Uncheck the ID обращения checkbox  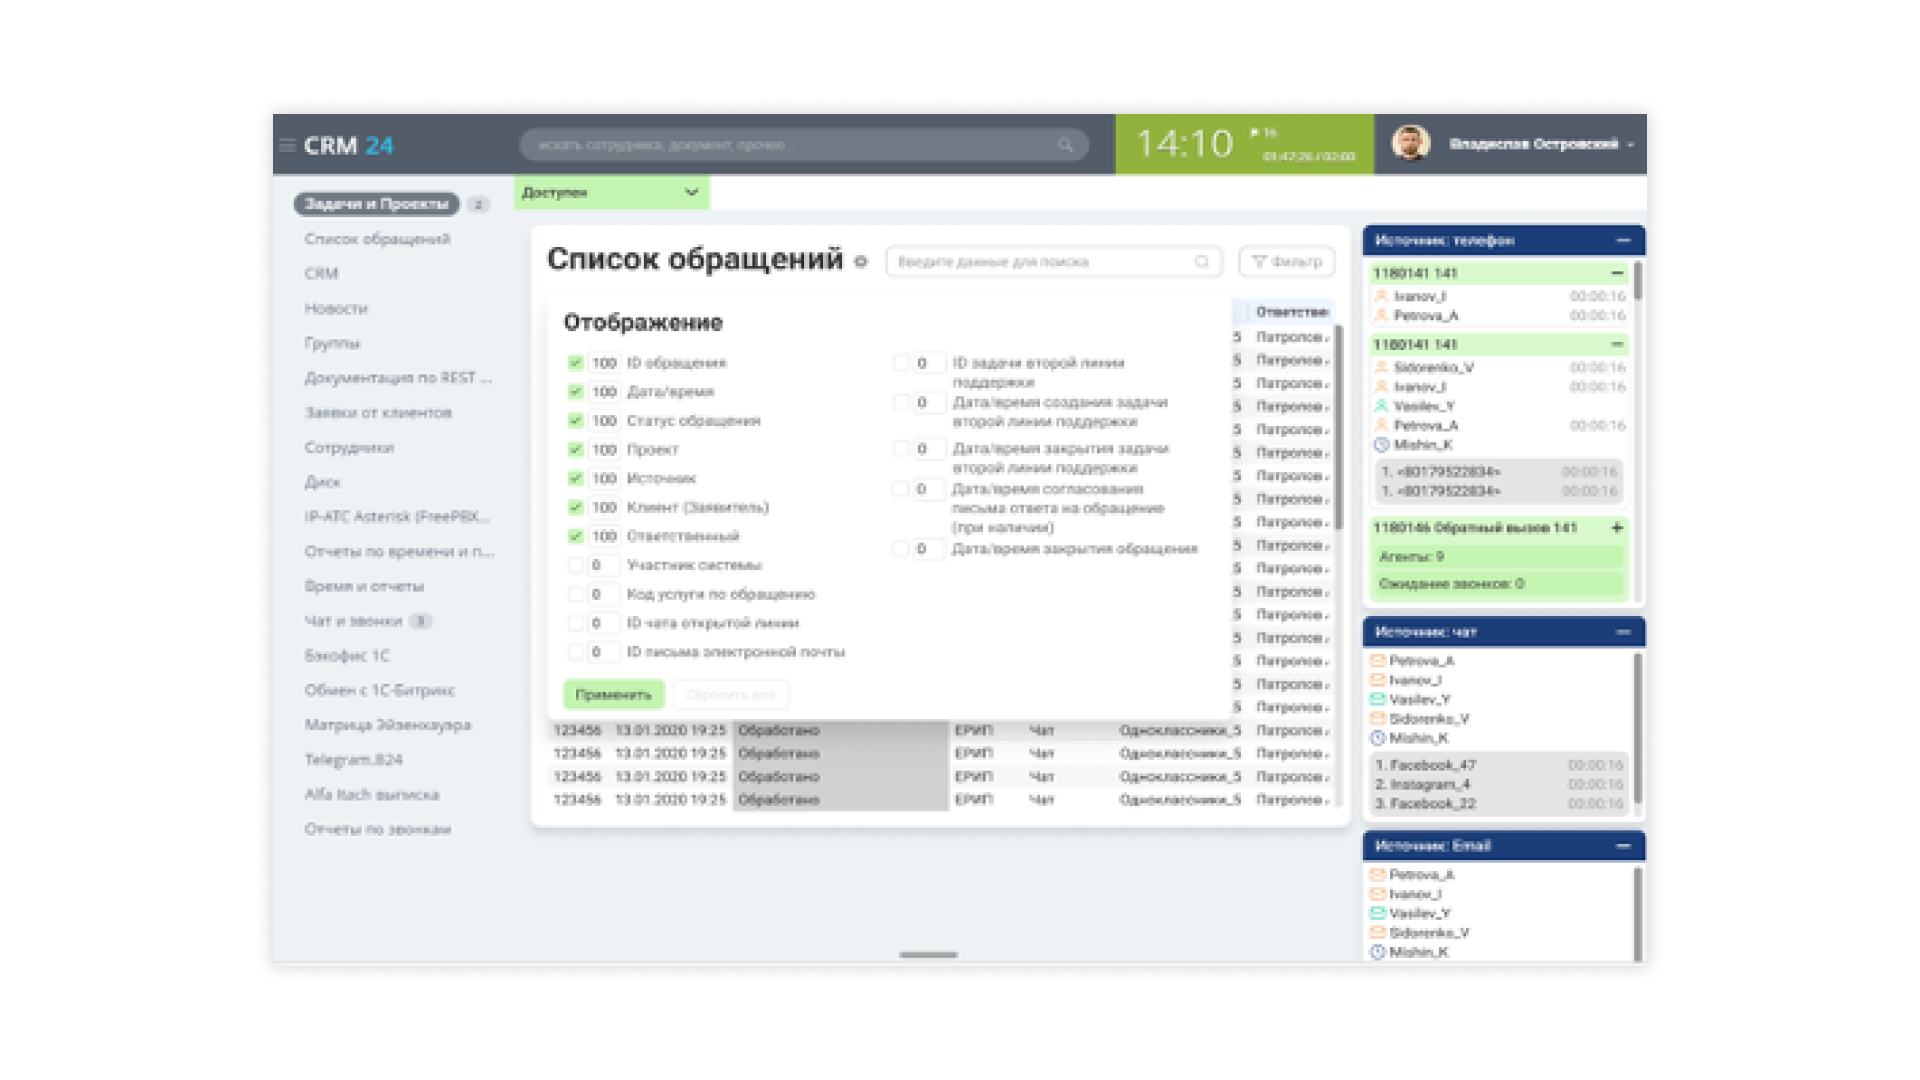coord(576,363)
